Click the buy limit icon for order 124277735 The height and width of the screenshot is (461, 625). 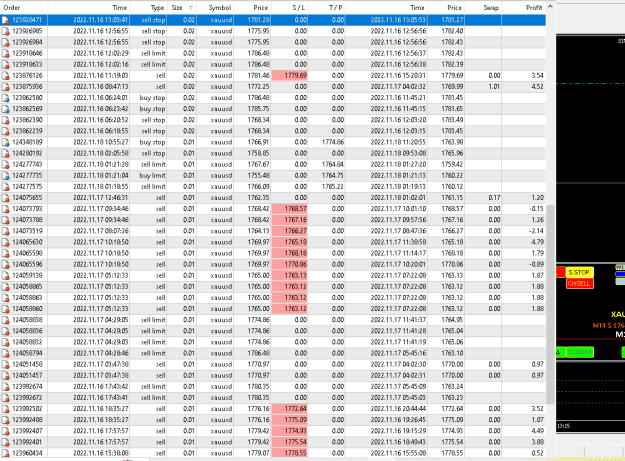(x=6, y=176)
